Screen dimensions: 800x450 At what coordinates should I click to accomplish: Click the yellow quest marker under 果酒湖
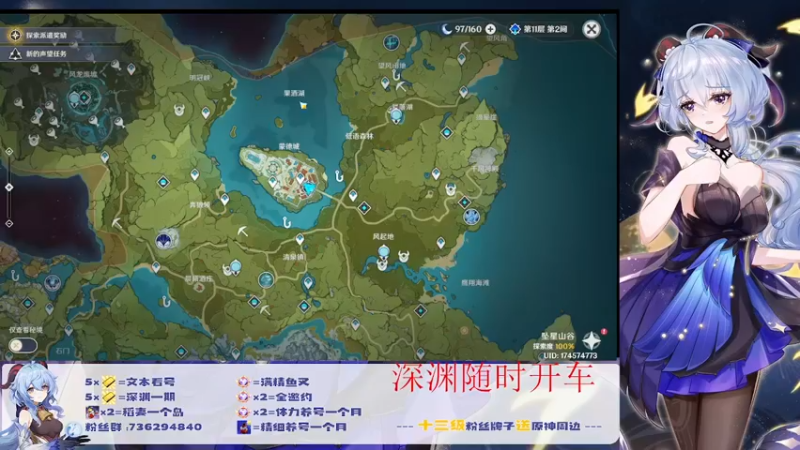[x=304, y=106]
